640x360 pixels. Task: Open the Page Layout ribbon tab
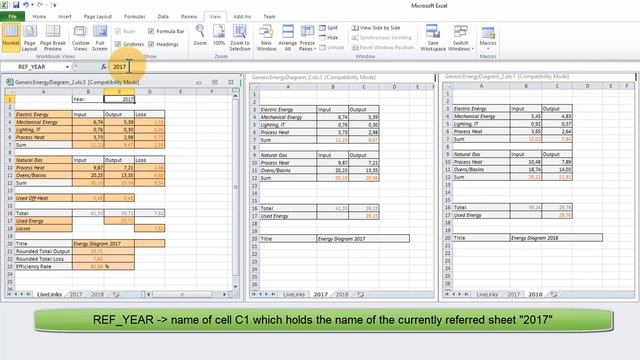pyautogui.click(x=98, y=16)
